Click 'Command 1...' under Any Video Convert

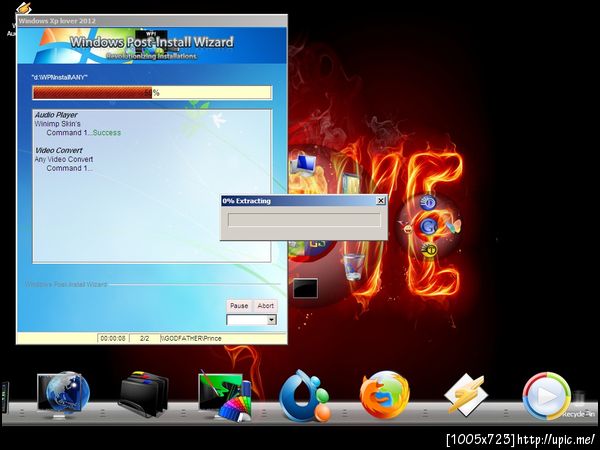[69, 168]
